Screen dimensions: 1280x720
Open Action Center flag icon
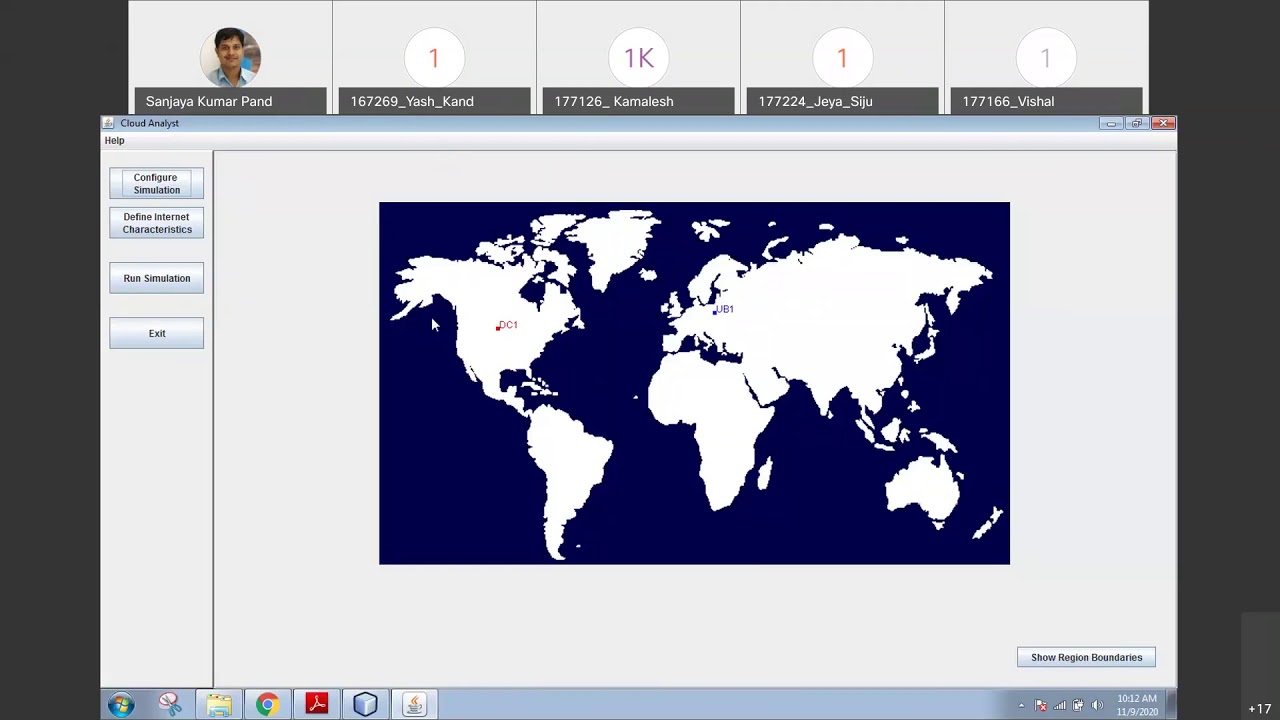1040,706
